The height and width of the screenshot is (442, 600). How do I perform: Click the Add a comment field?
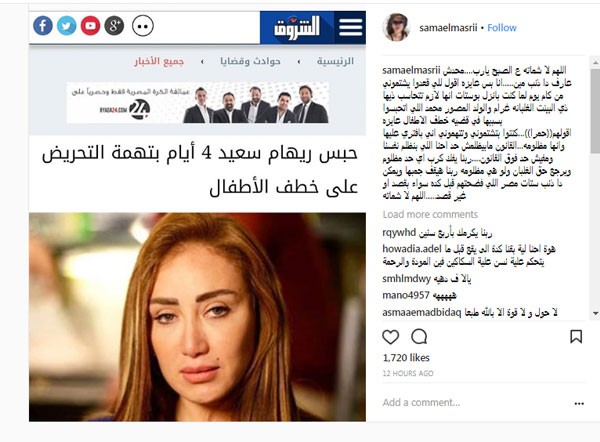(474, 403)
